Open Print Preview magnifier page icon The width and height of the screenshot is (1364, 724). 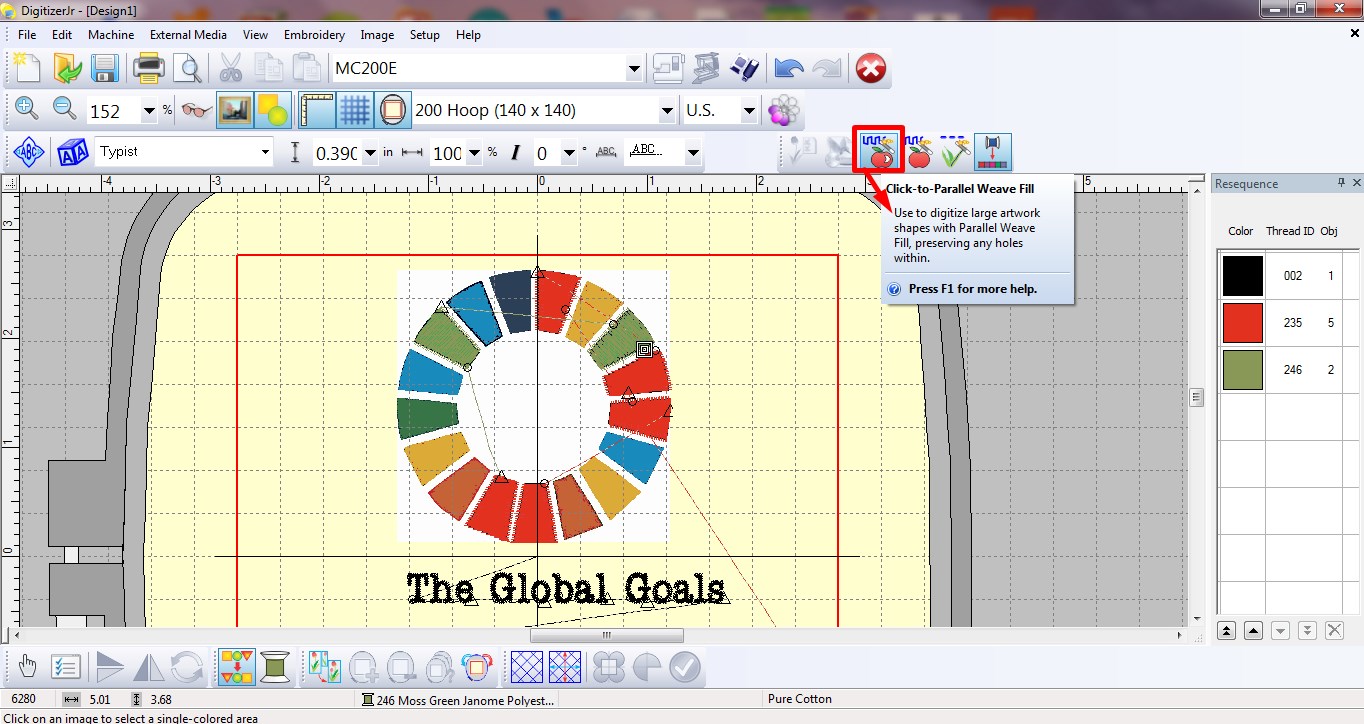[187, 68]
